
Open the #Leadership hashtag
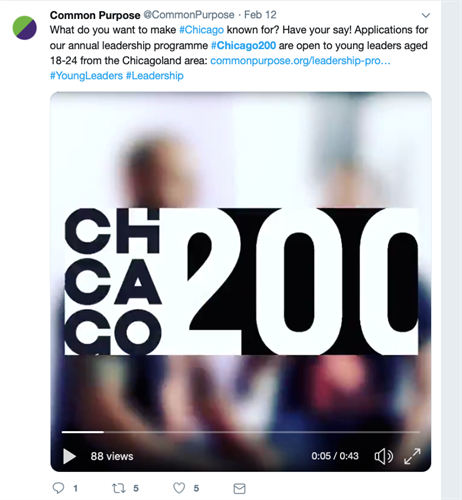155,76
